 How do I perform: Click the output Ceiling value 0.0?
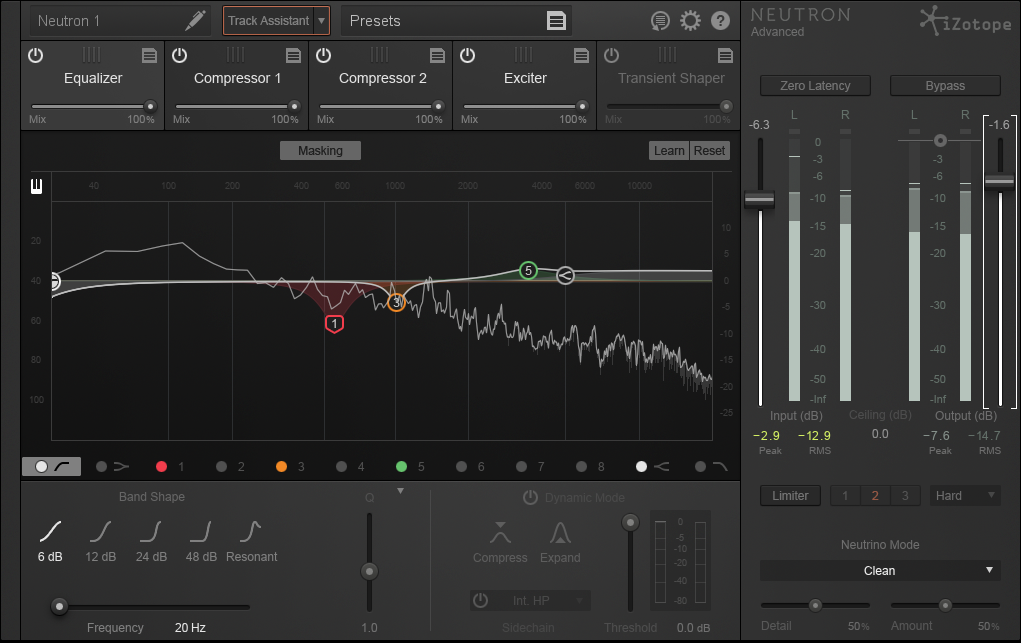click(x=880, y=434)
